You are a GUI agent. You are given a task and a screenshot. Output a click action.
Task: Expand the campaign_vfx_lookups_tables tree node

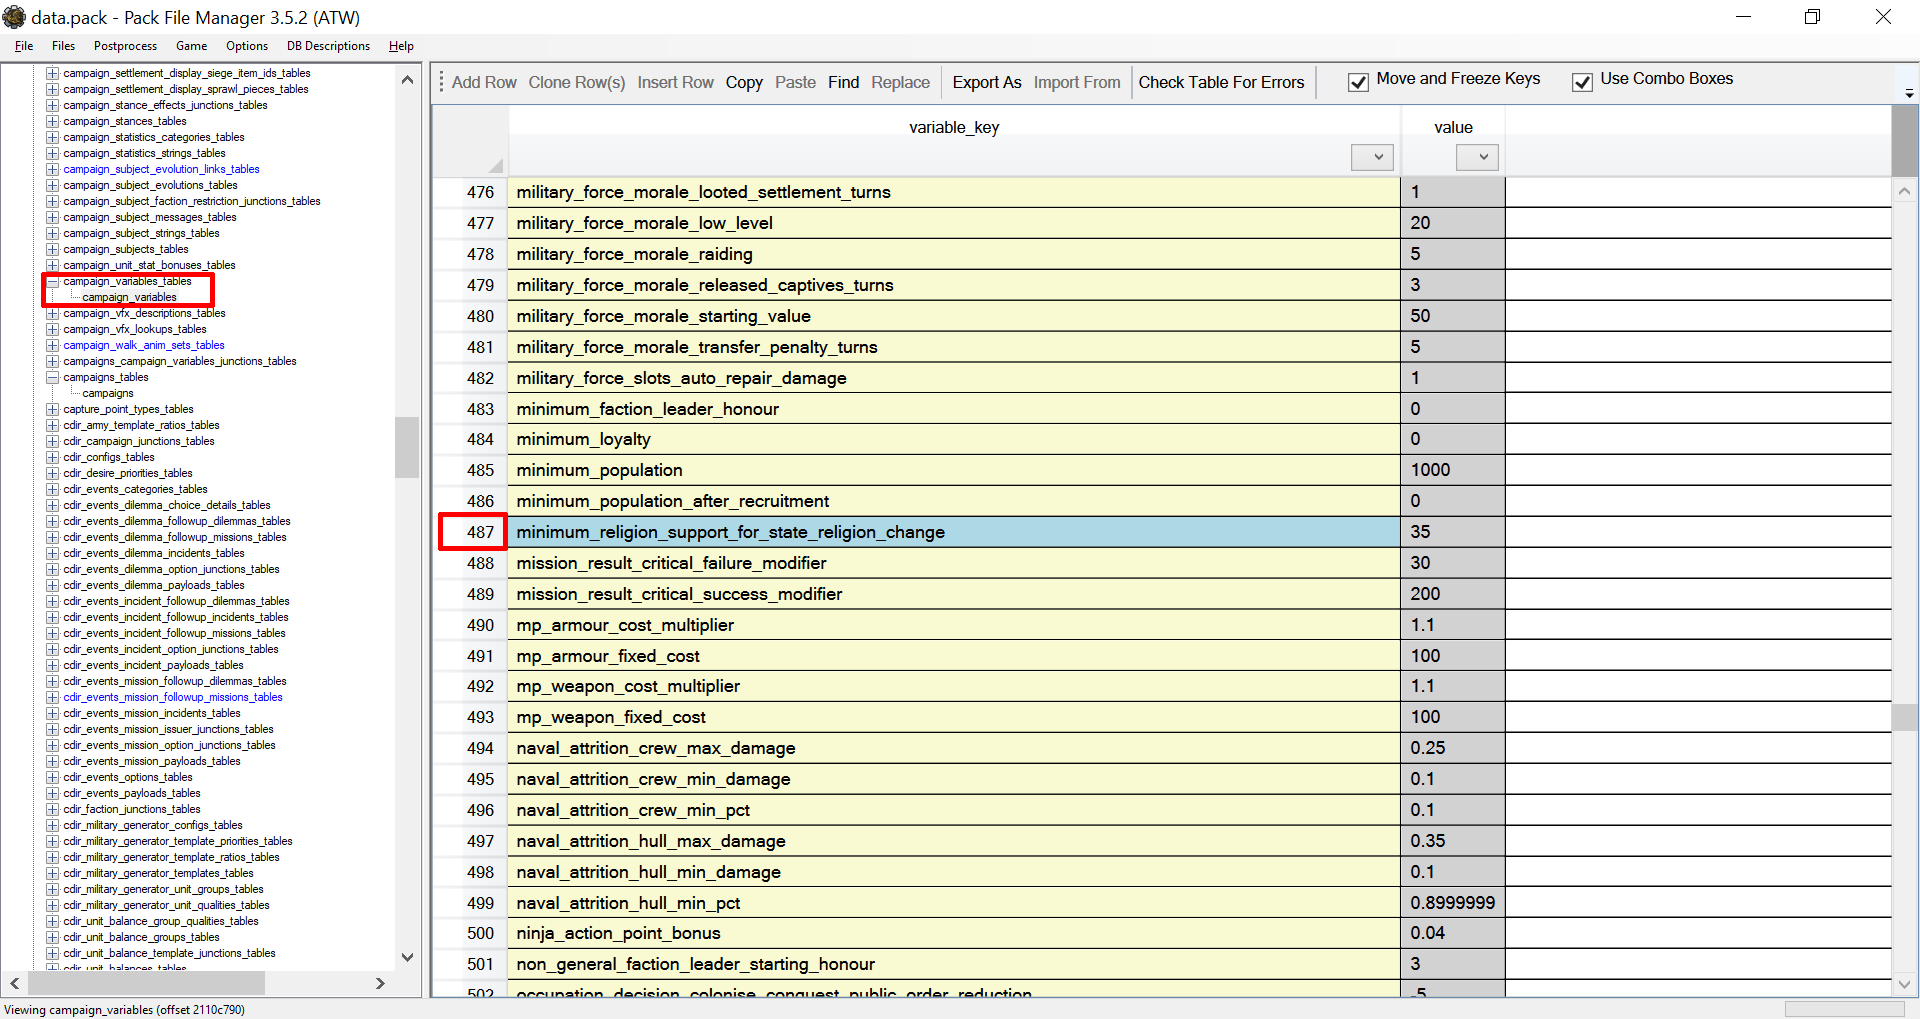[x=53, y=329]
